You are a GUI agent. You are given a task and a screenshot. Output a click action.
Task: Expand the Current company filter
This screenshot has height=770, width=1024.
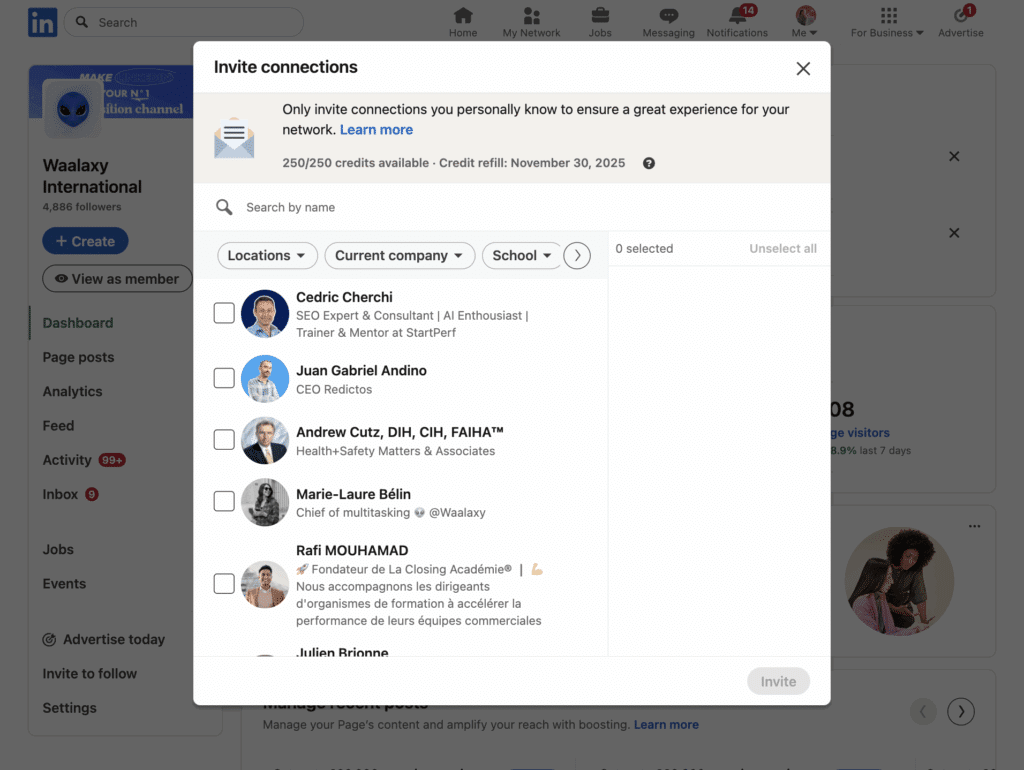point(399,255)
